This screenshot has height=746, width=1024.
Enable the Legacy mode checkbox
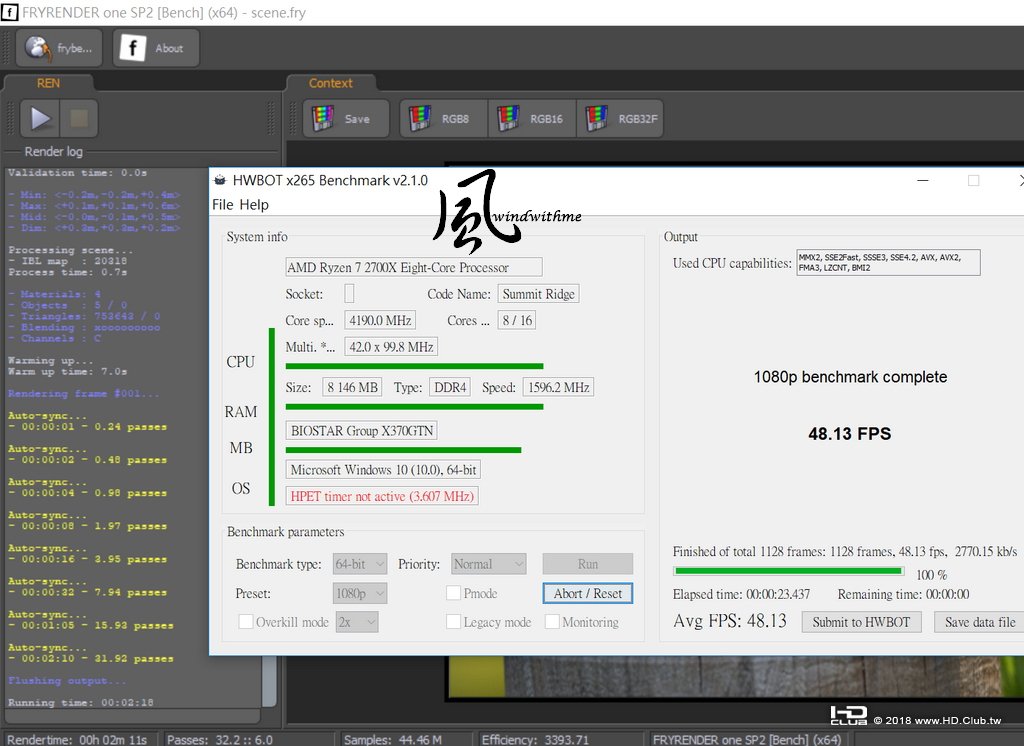click(x=453, y=622)
